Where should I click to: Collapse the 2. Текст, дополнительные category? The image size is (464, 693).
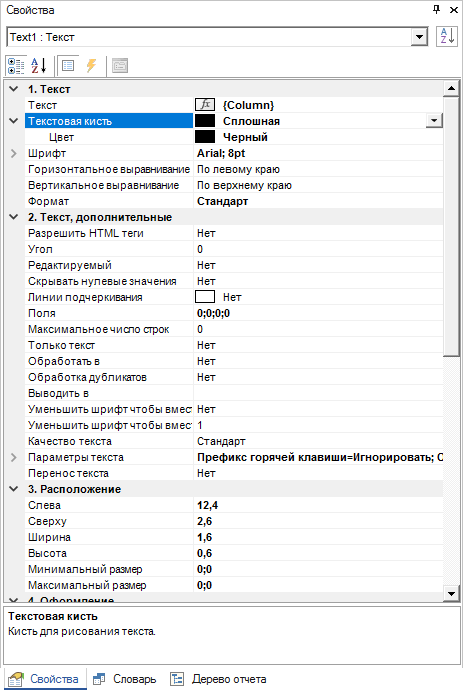[14, 217]
